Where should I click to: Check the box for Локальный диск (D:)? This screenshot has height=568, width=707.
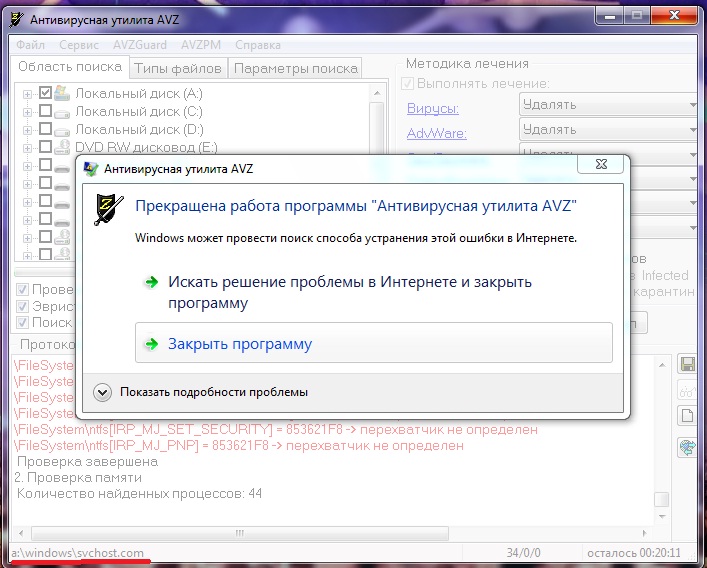(45, 128)
